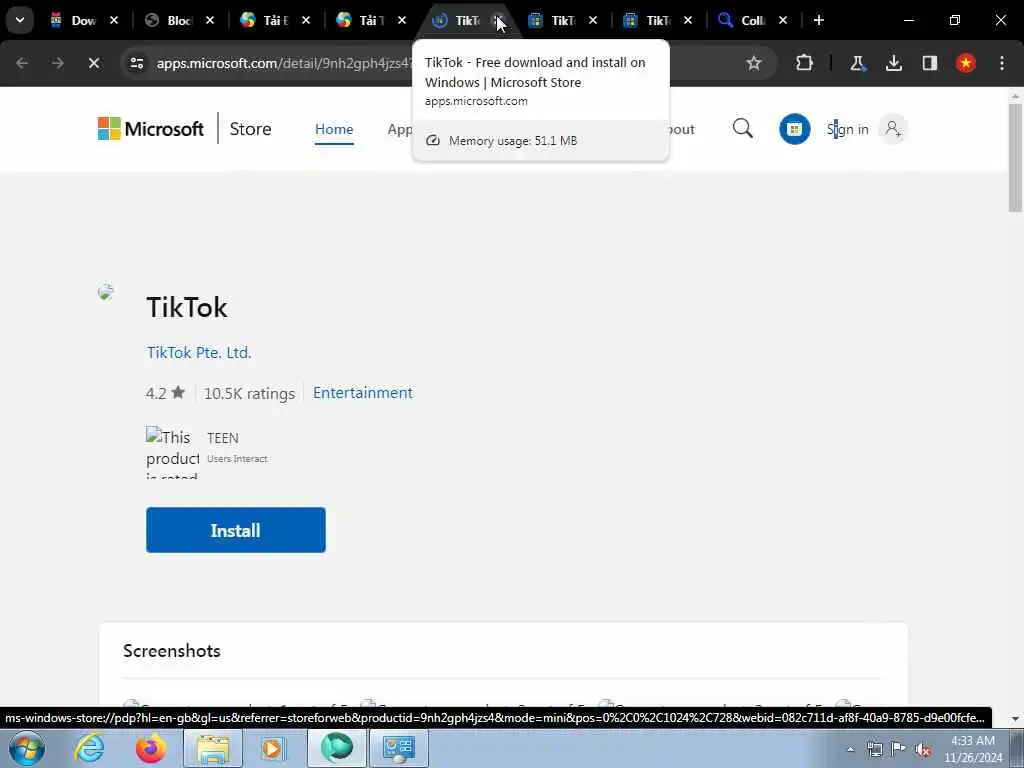The image size is (1024, 768).
Task: Click the blue Microsoft Store app icon
Action: (794, 129)
